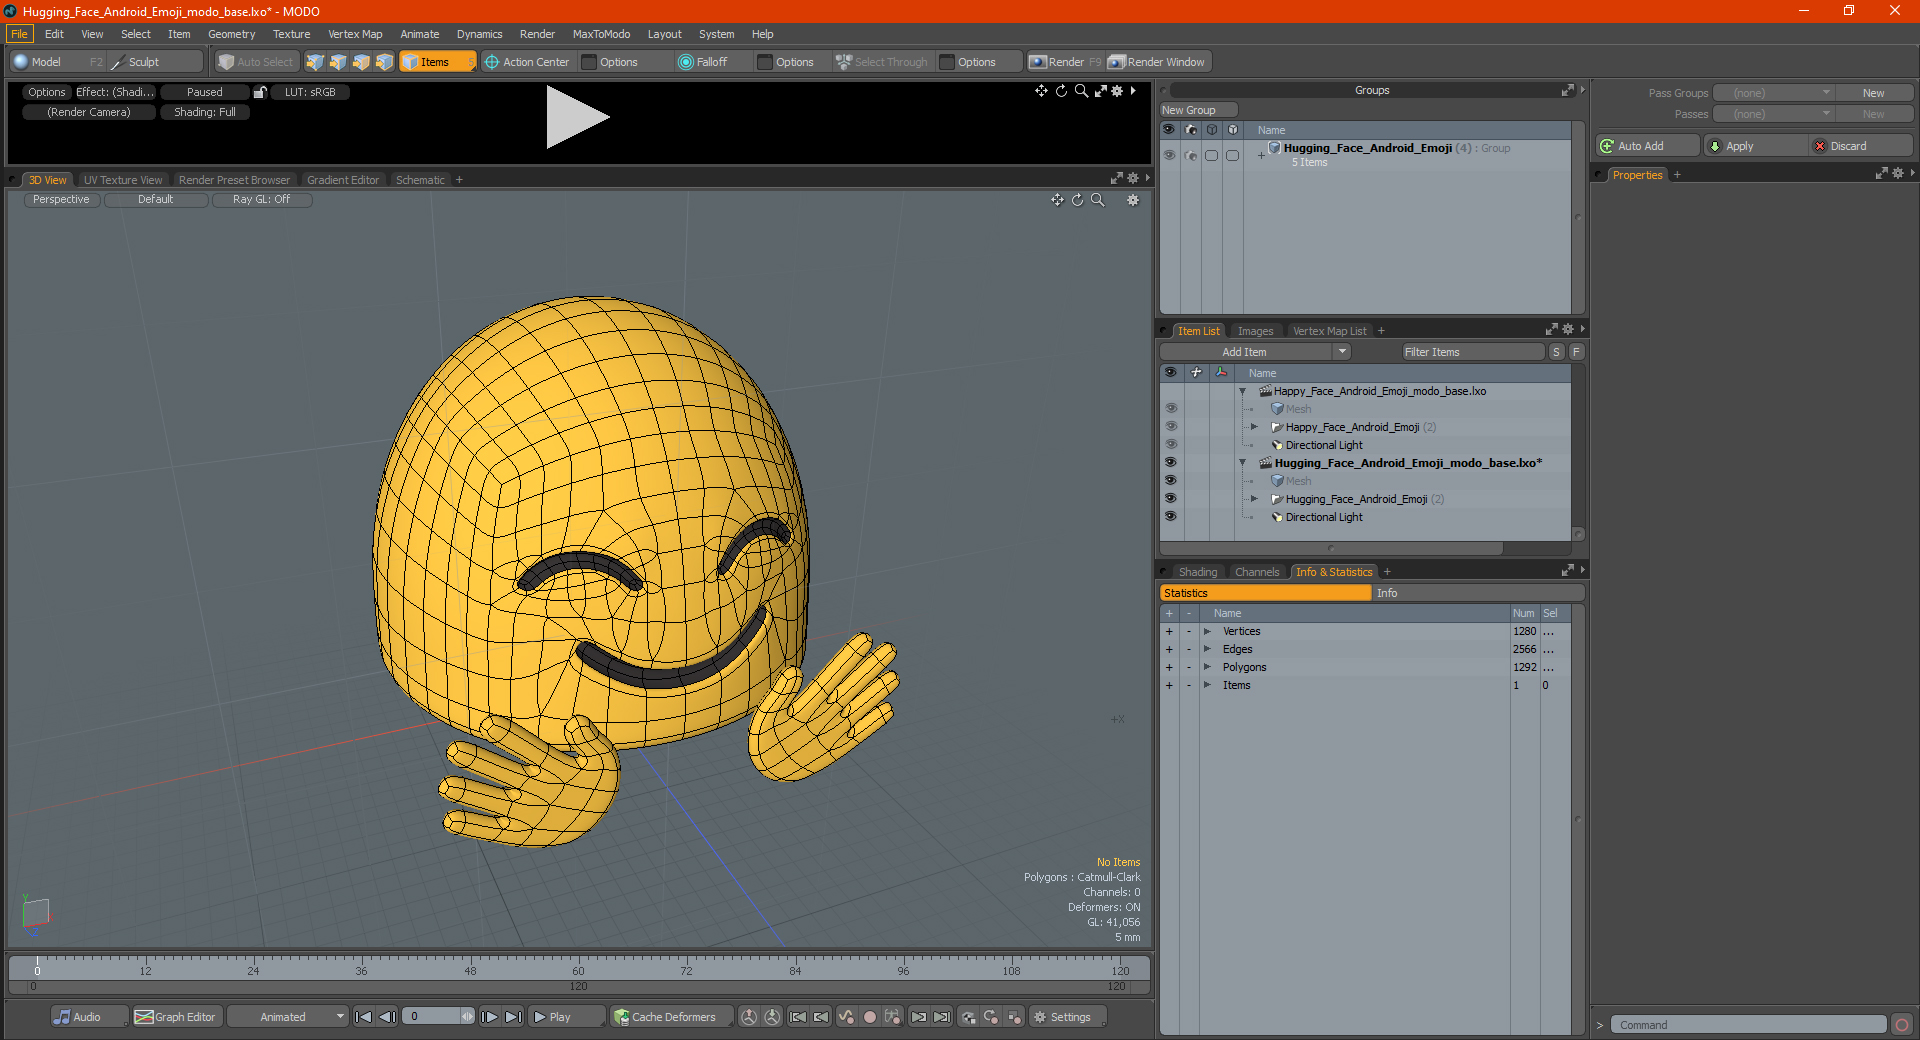
Task: Go to first frame
Action: (x=363, y=1017)
